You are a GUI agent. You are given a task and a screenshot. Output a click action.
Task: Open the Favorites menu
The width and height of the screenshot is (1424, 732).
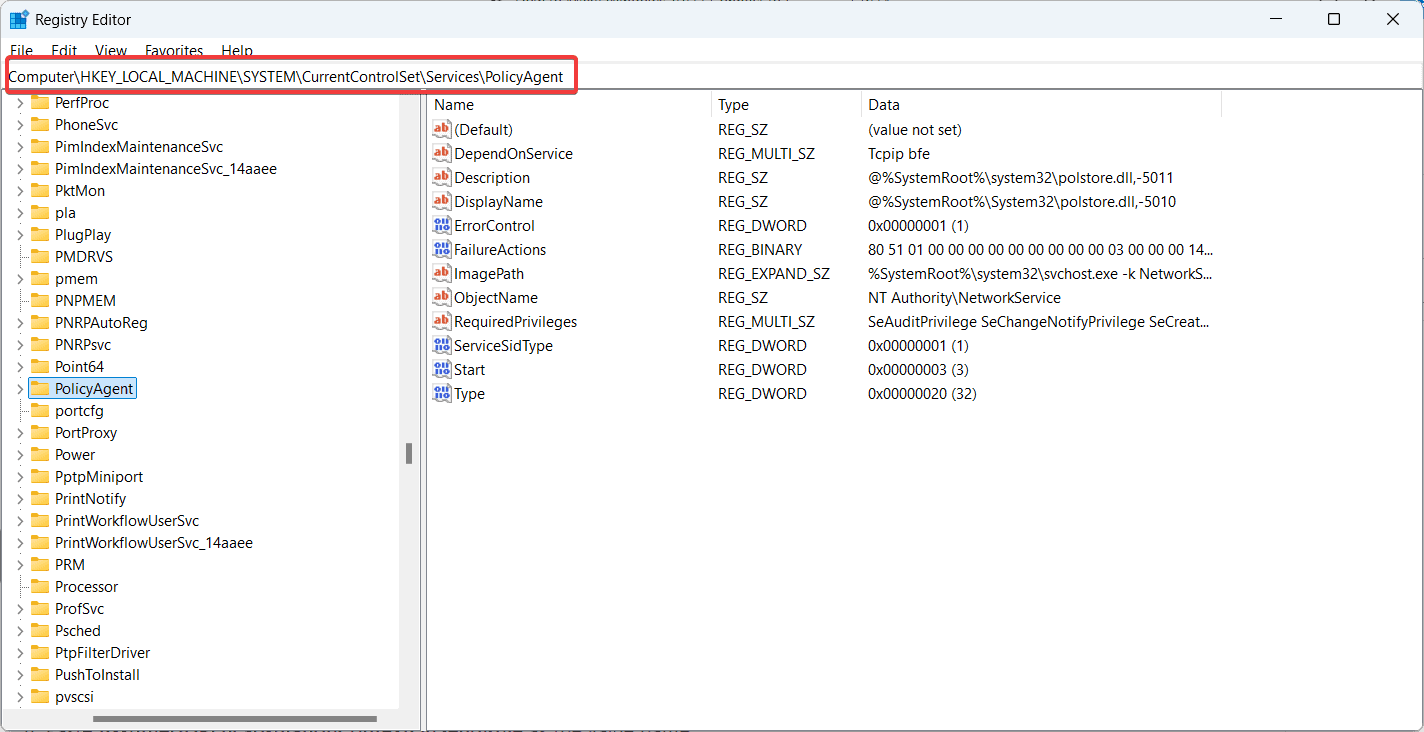pyautogui.click(x=174, y=50)
